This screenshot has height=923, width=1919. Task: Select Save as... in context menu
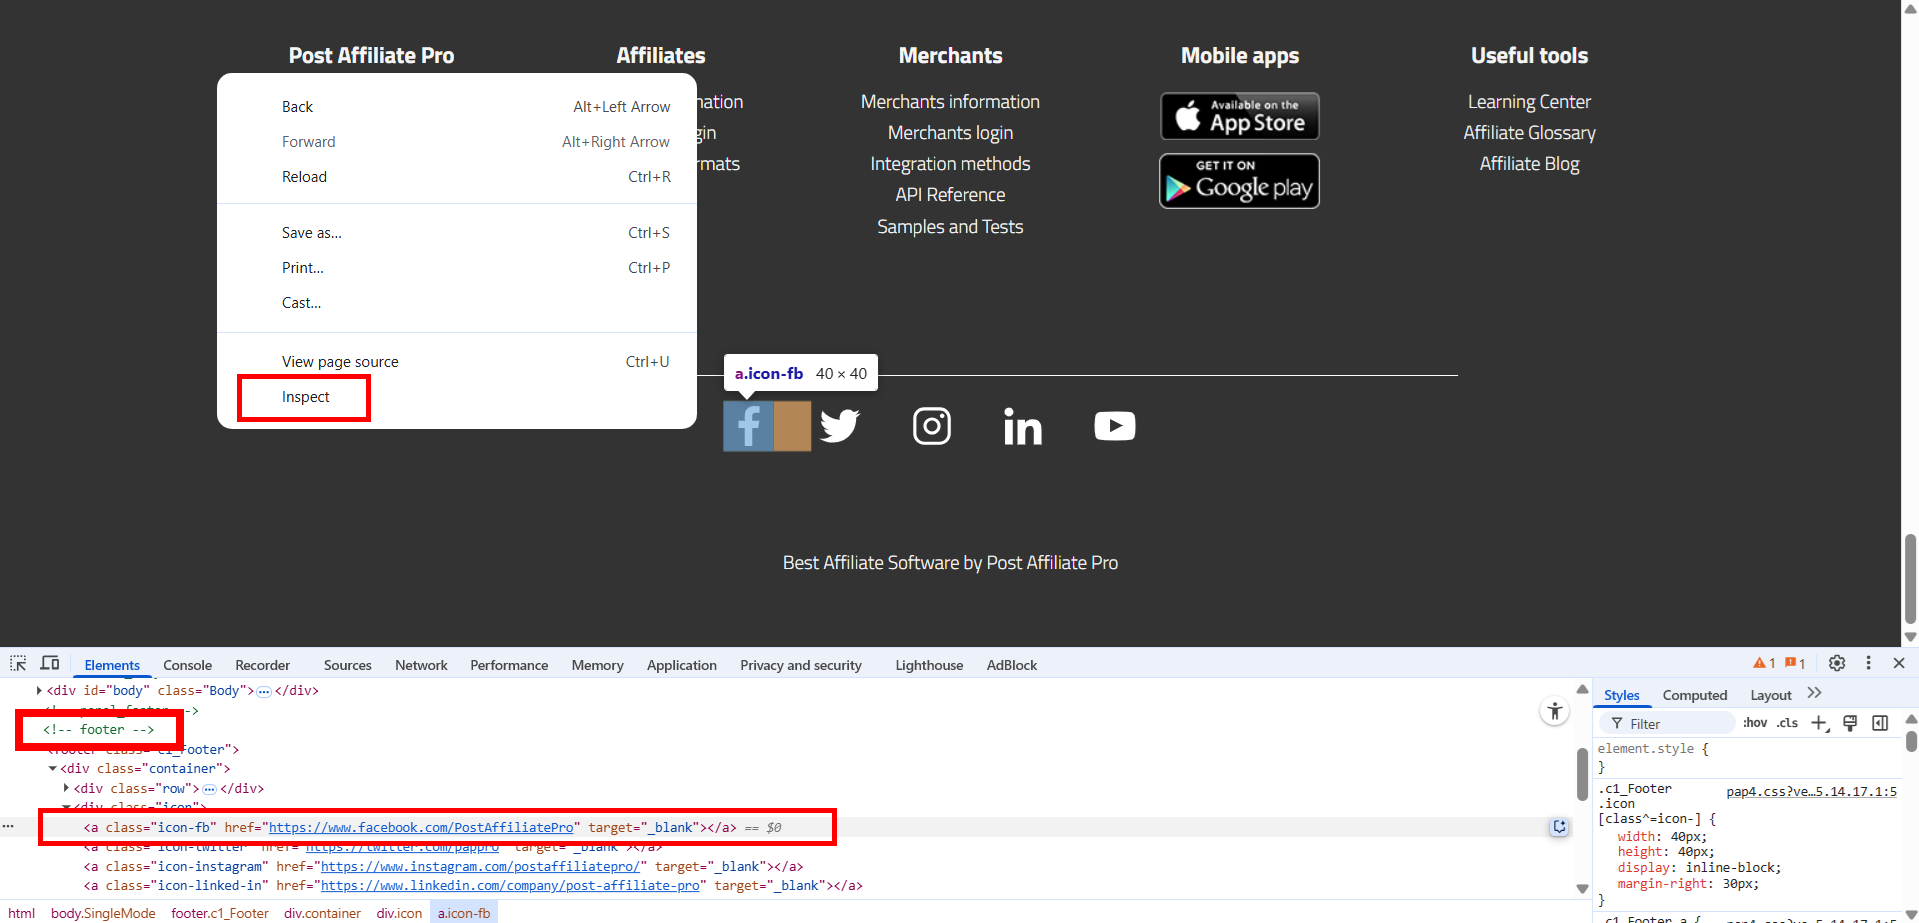[x=457, y=233]
